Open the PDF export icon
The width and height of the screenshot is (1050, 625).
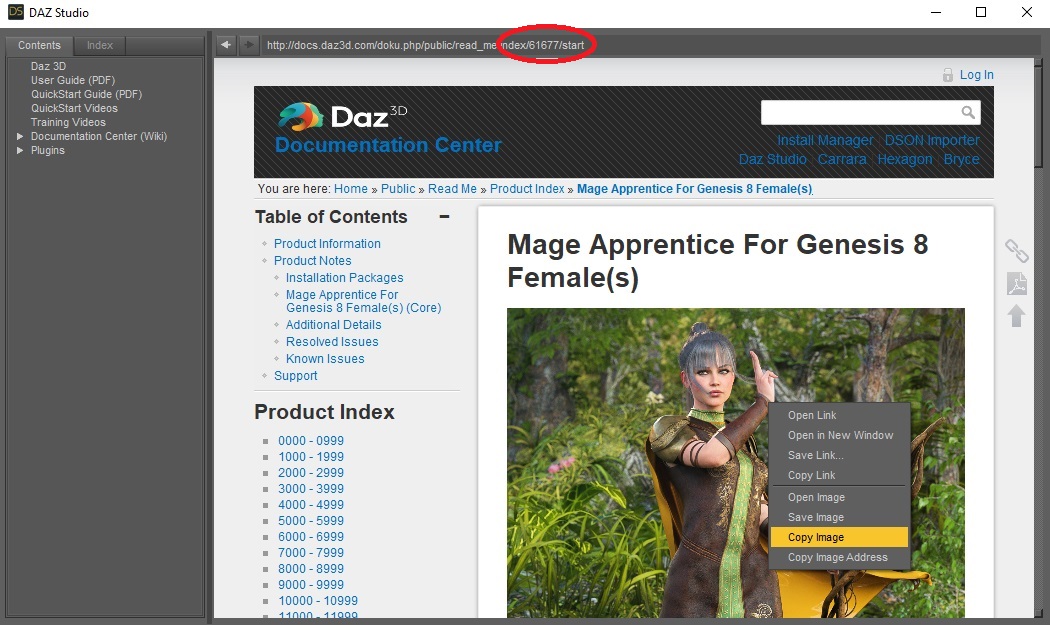point(1016,285)
